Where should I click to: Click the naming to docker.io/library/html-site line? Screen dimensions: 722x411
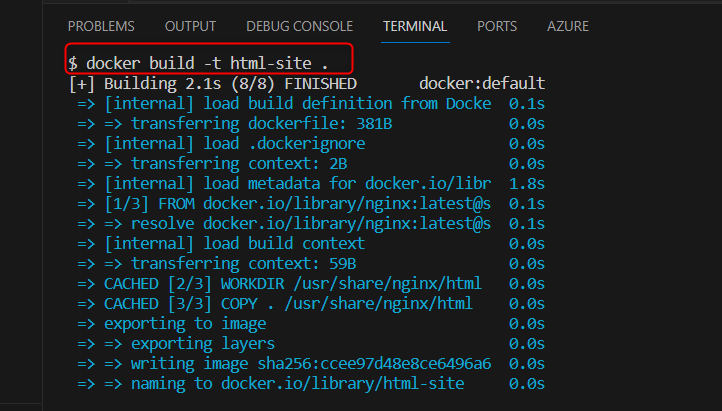click(x=311, y=384)
